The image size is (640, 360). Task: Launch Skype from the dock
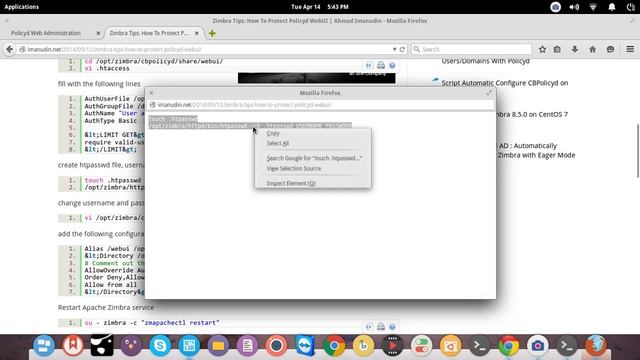coord(160,346)
